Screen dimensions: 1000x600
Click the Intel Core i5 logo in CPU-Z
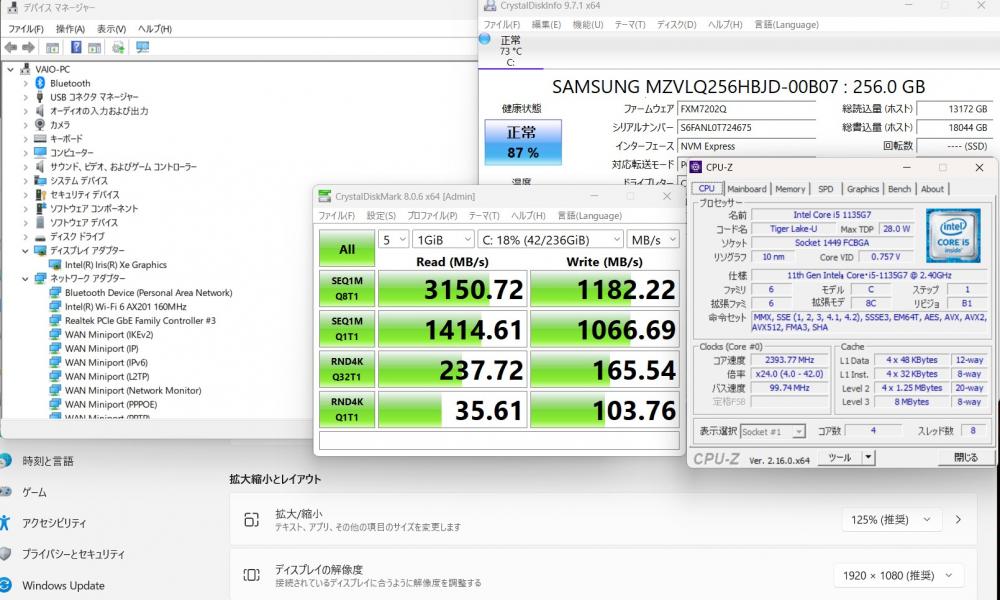pos(952,236)
